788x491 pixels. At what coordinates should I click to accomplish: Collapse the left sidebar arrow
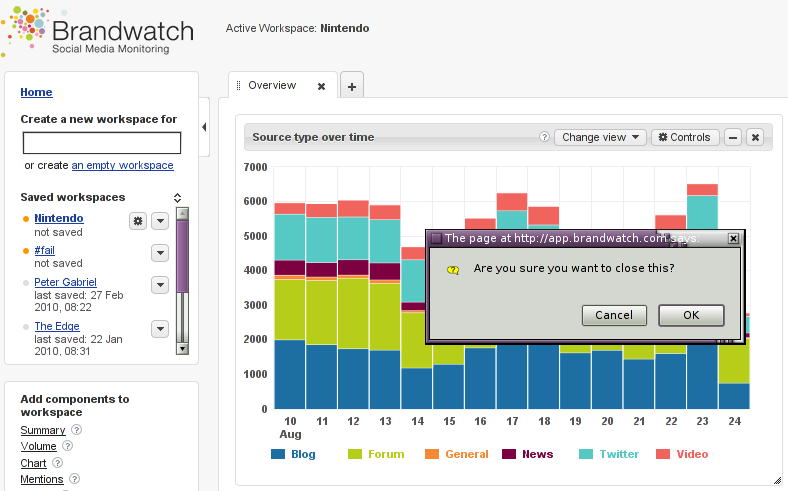[204, 127]
